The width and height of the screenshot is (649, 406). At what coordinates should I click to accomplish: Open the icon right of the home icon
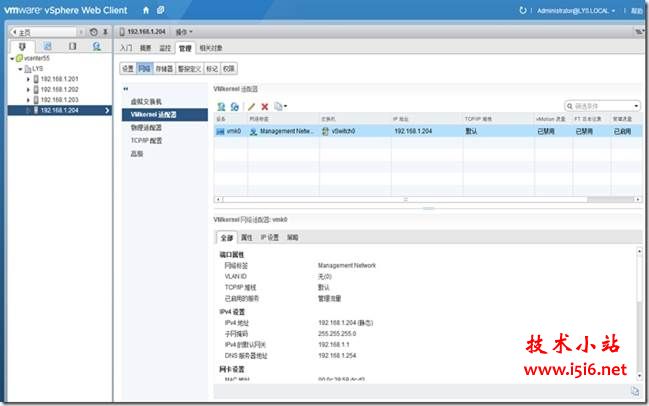coord(161,10)
